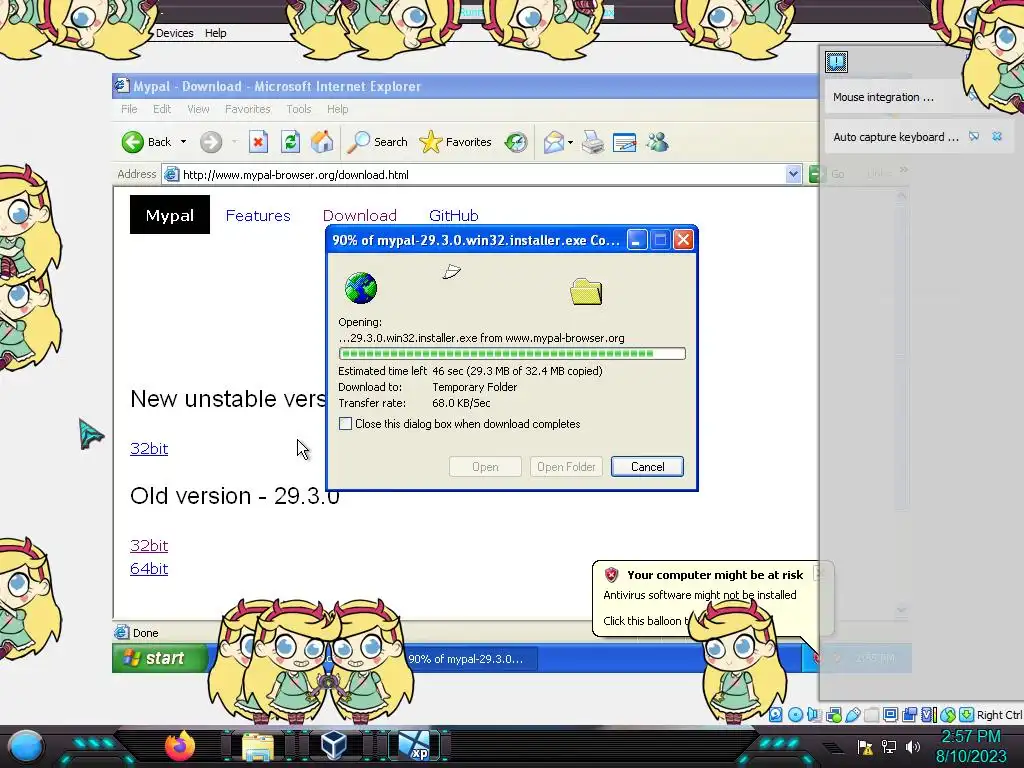
Task: Click VirtualBox mouse integration status icon
Action: (948, 714)
